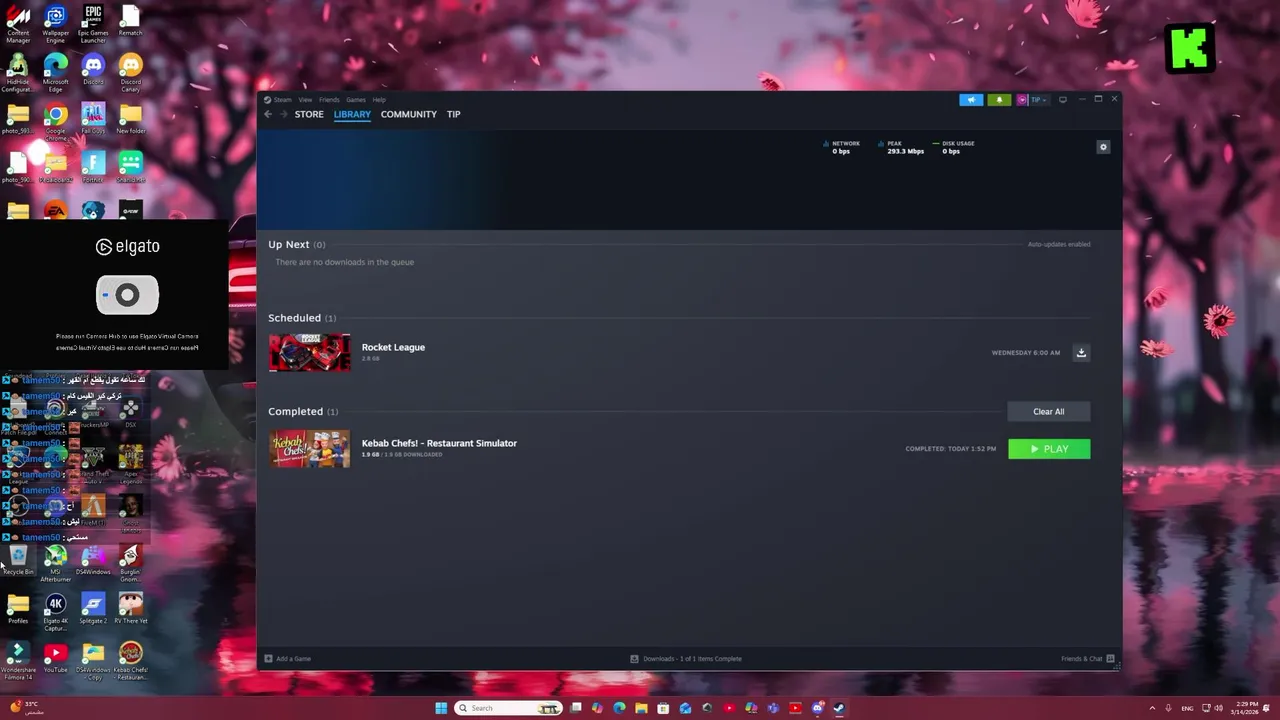Switch to the STORE tab

pyautogui.click(x=309, y=114)
